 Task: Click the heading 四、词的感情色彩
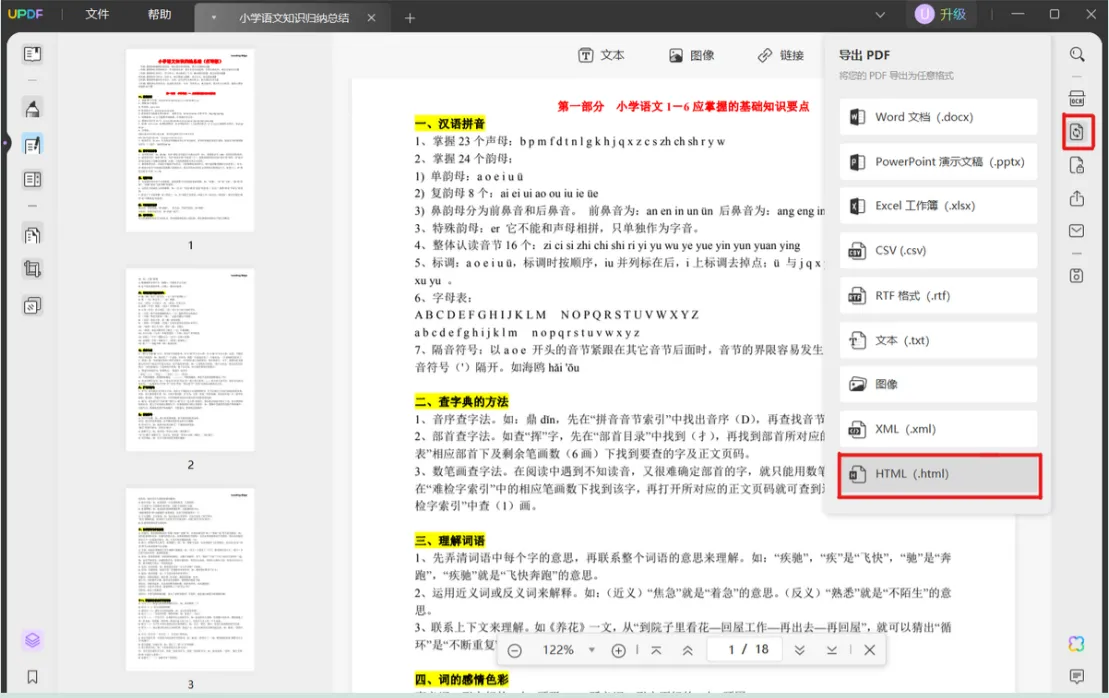462,680
